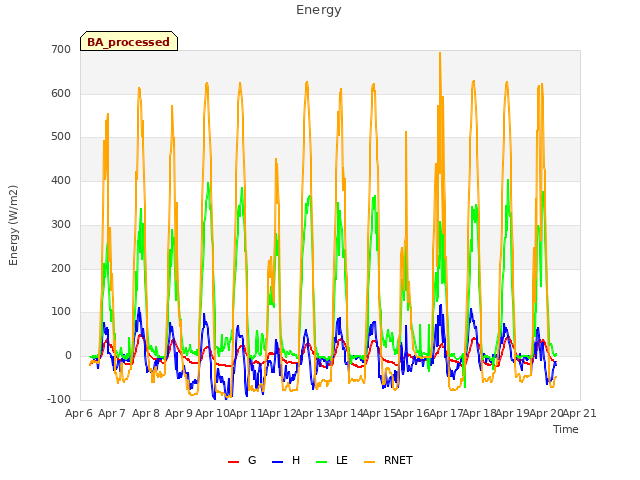Click the Apr 7 x-axis tick label

[x=112, y=413]
